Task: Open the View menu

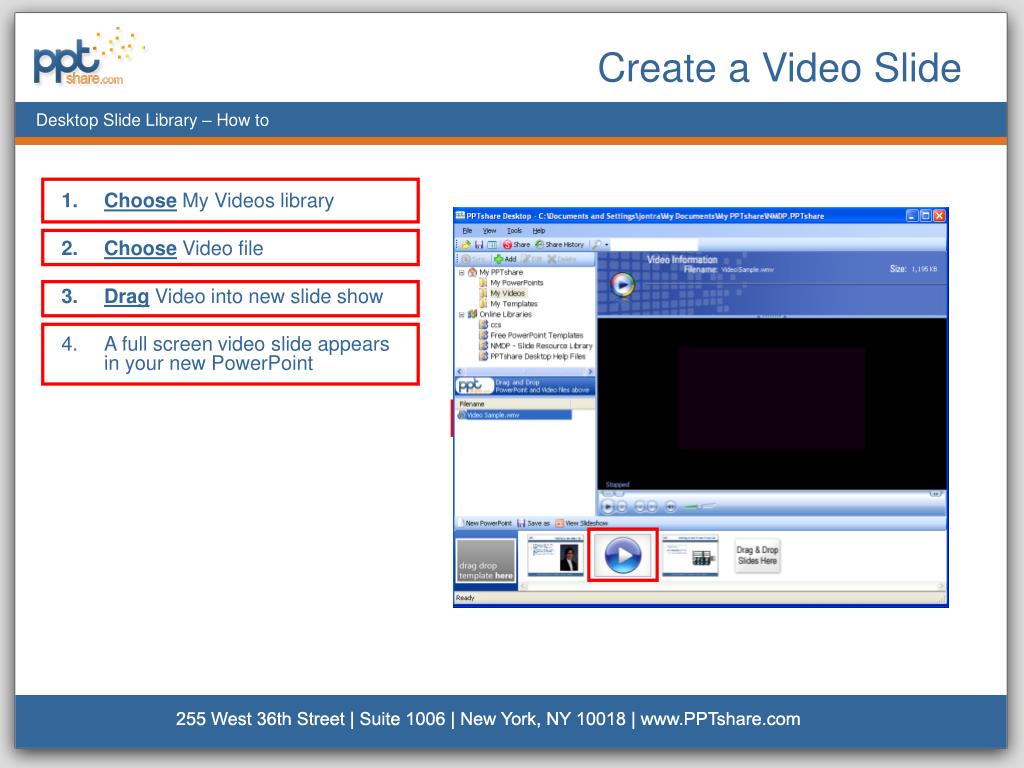Action: point(489,231)
